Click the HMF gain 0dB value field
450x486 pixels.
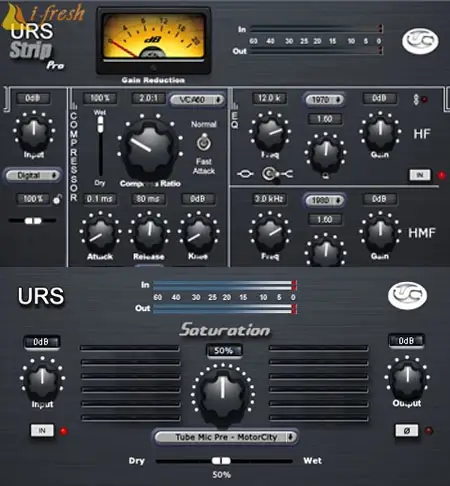tap(380, 199)
